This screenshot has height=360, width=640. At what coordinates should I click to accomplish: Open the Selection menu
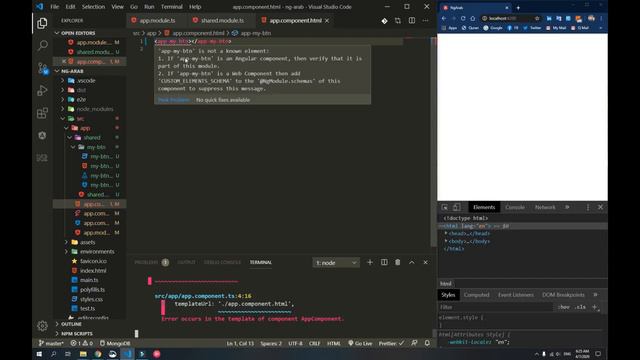(x=93, y=7)
